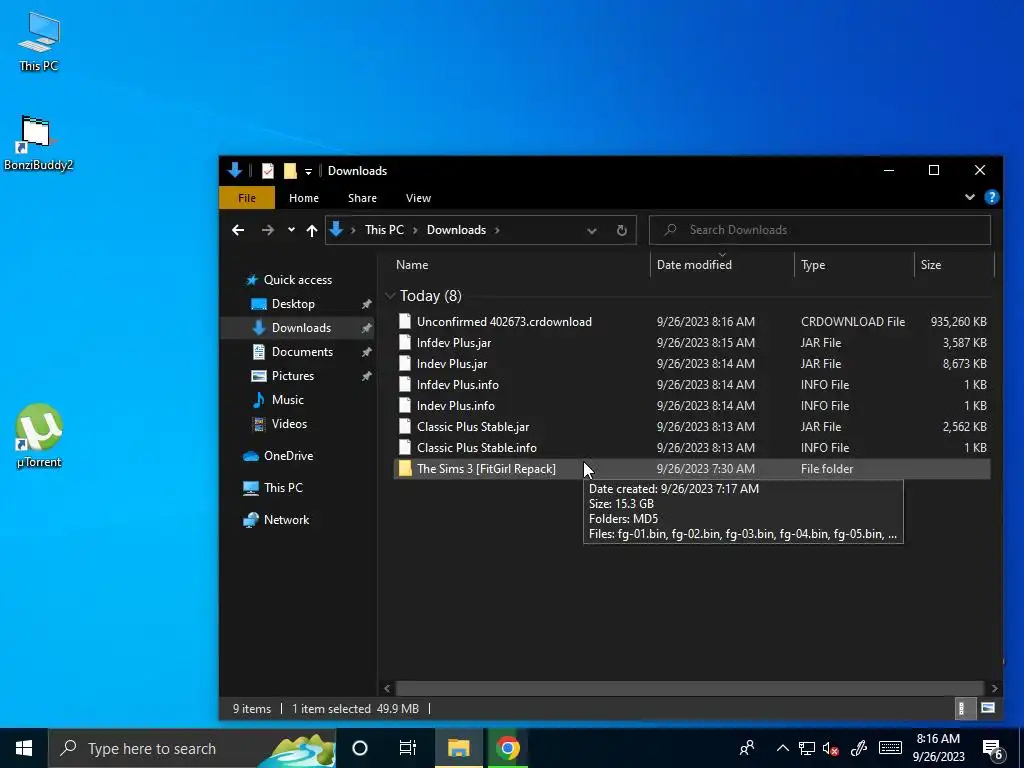
Task: Open Customize Quick Access Toolbar dropdown
Action: [x=308, y=172]
